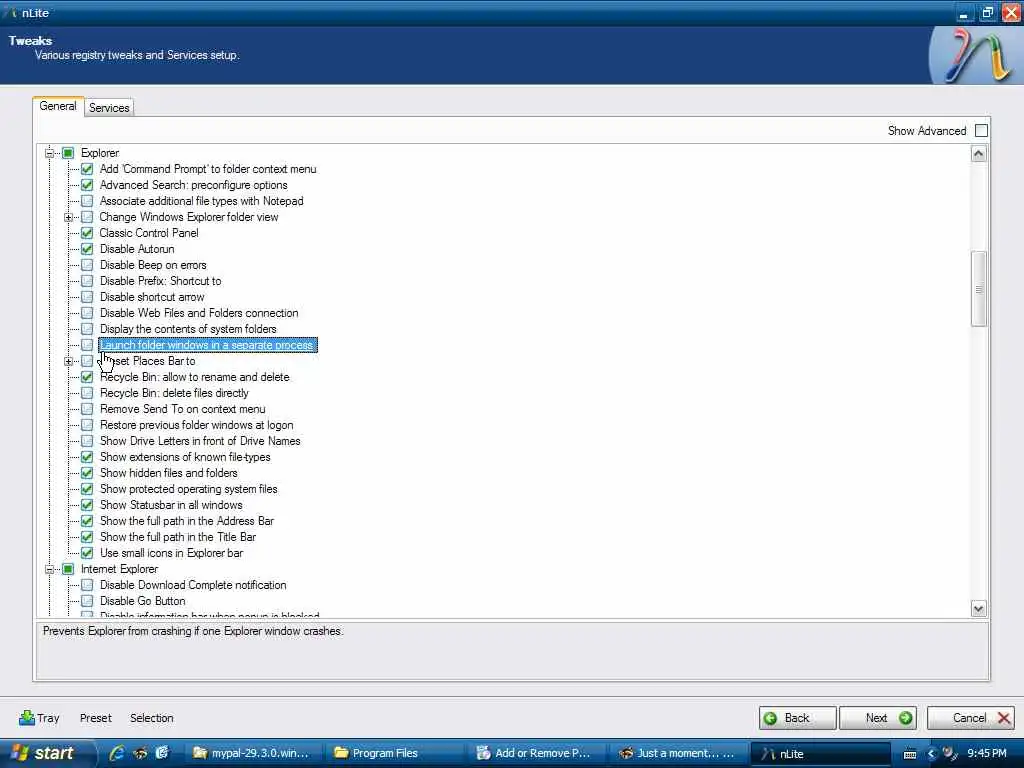Check Disable shortcut arrow option

pos(87,297)
